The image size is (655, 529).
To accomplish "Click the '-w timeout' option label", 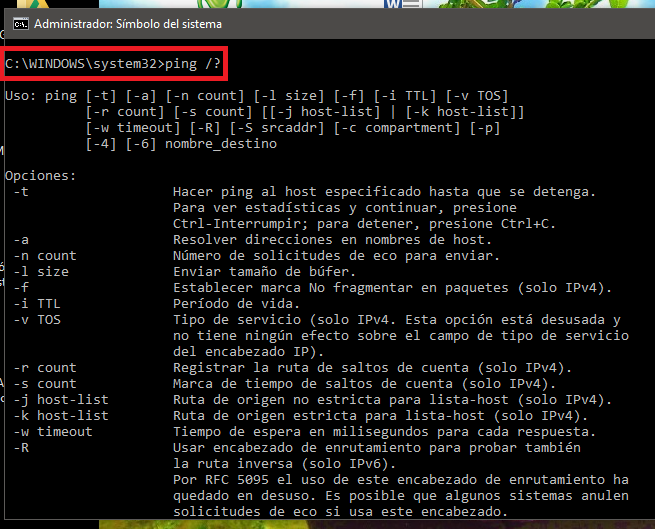I will pyautogui.click(x=53, y=432).
